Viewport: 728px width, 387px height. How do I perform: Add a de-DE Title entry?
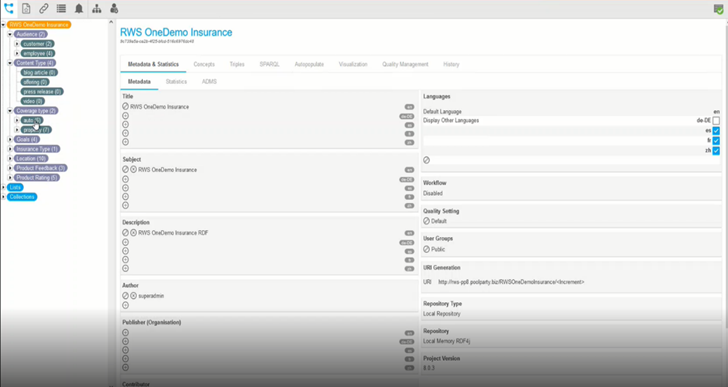point(125,116)
